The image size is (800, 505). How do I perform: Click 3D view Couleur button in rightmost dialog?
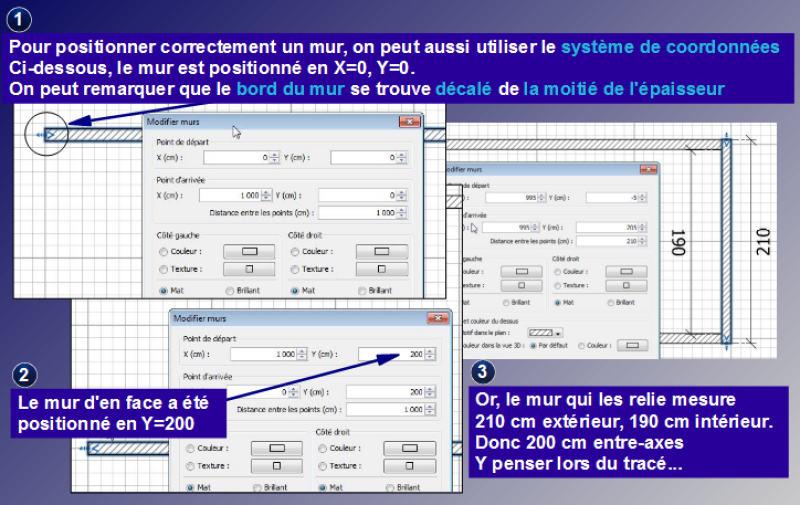[x=632, y=345]
